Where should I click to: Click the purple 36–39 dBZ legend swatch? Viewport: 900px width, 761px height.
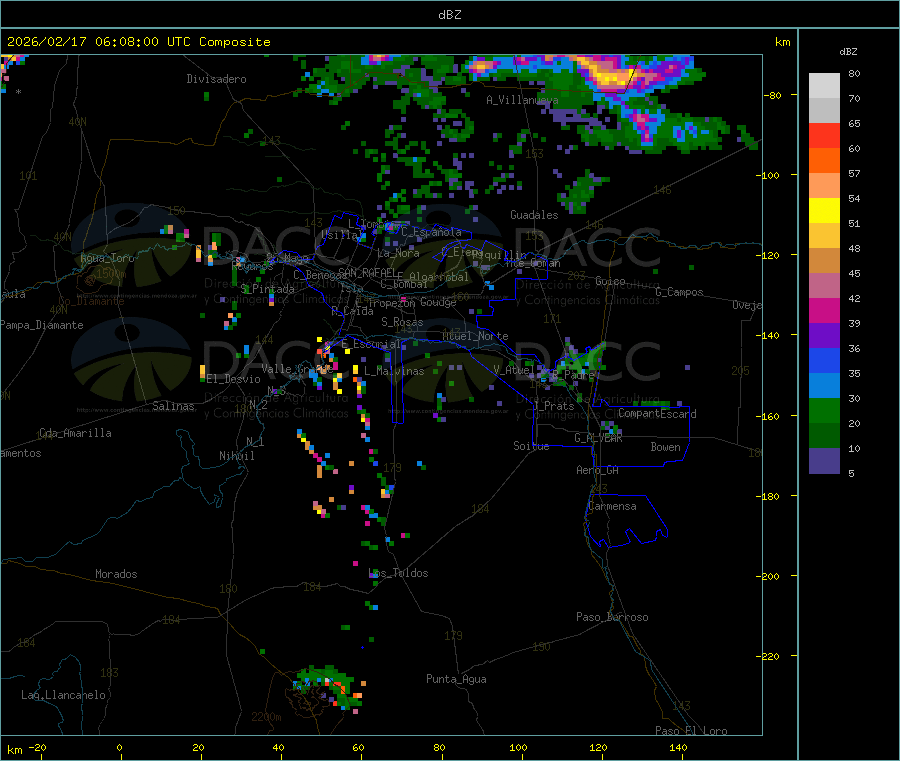(824, 336)
